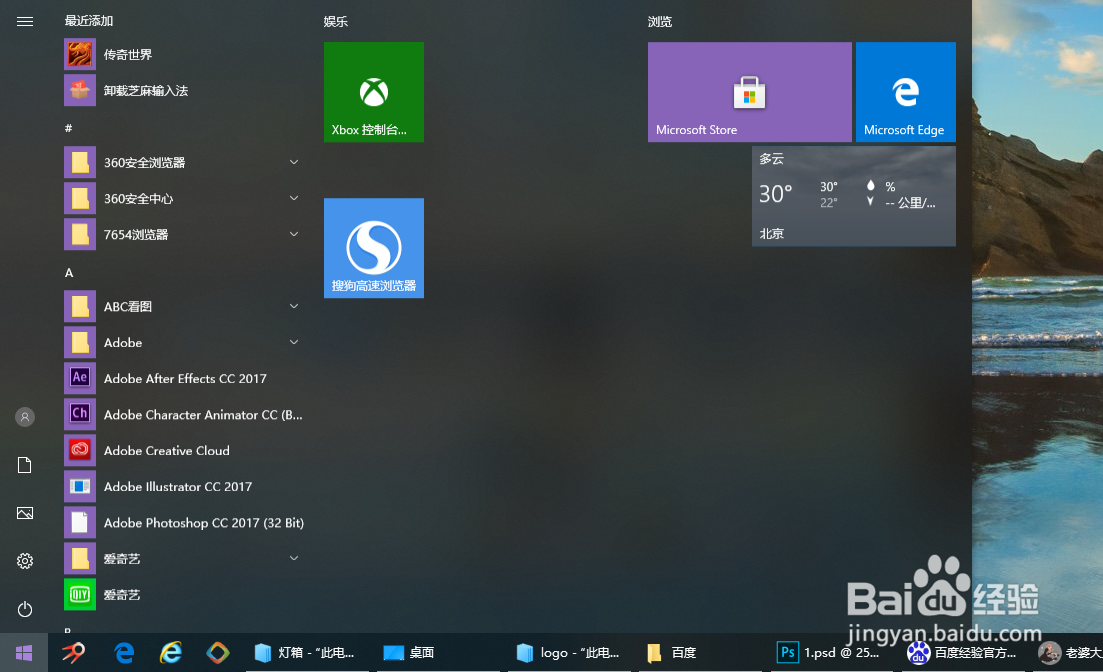1103x672 pixels.
Task: Click the Windows Start button
Action: tap(24, 653)
